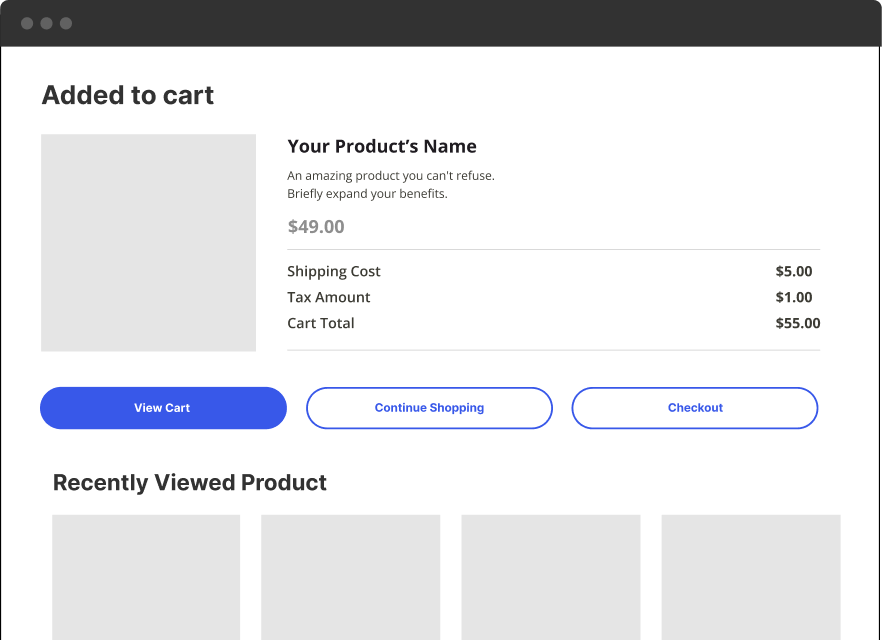Open fourth recently viewed product thumbnail

coord(751,577)
